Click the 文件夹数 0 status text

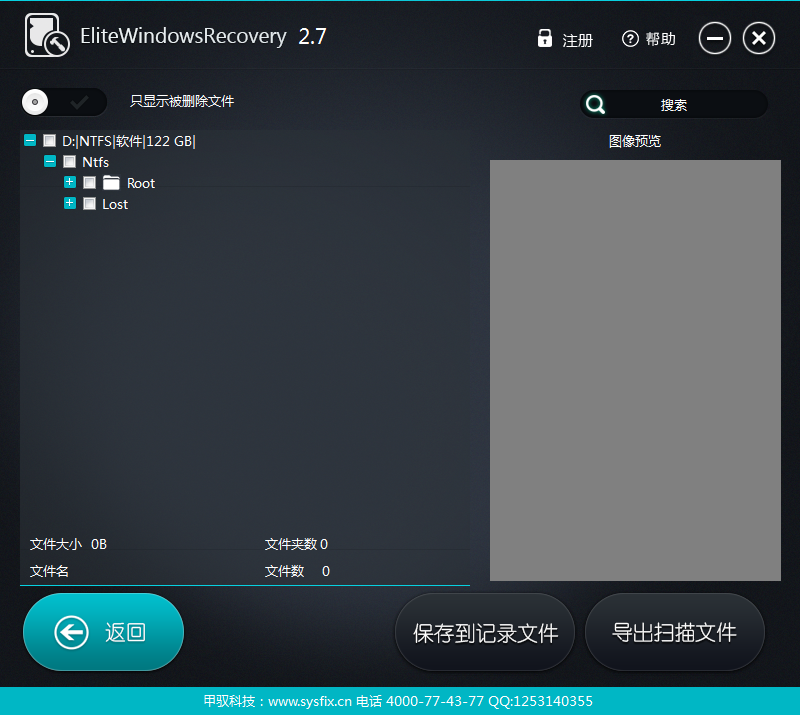(x=296, y=544)
